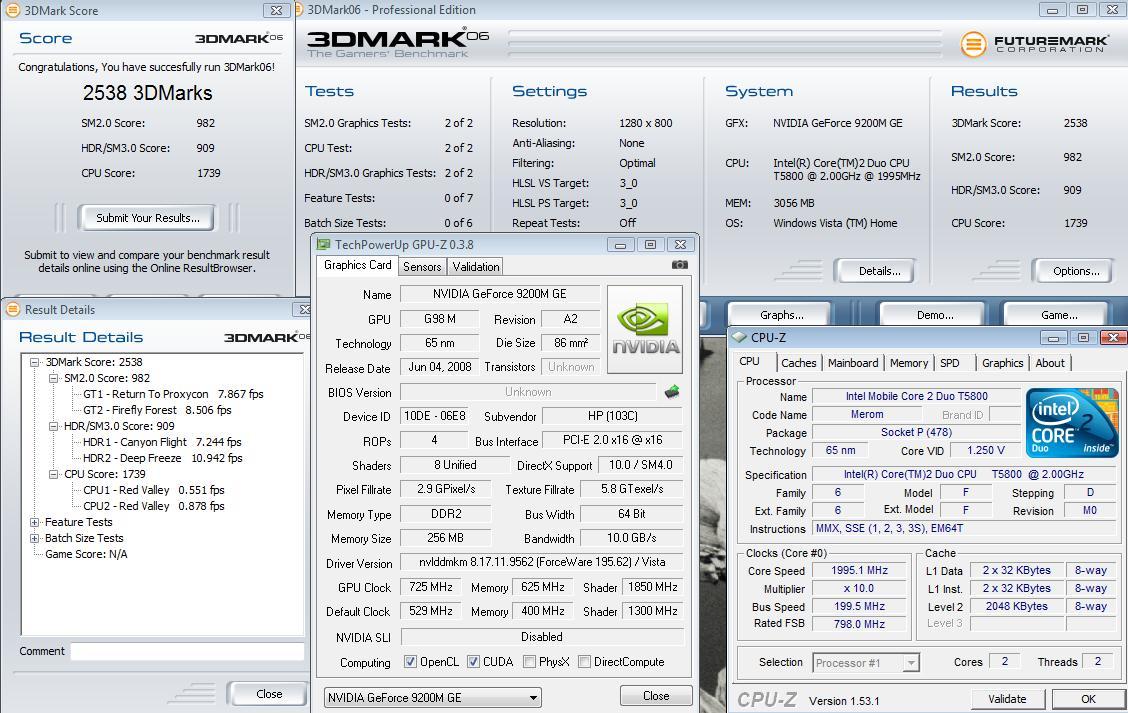Image resolution: width=1128 pixels, height=713 pixels.
Task: Click Close button in Result Details window
Action: click(x=268, y=694)
